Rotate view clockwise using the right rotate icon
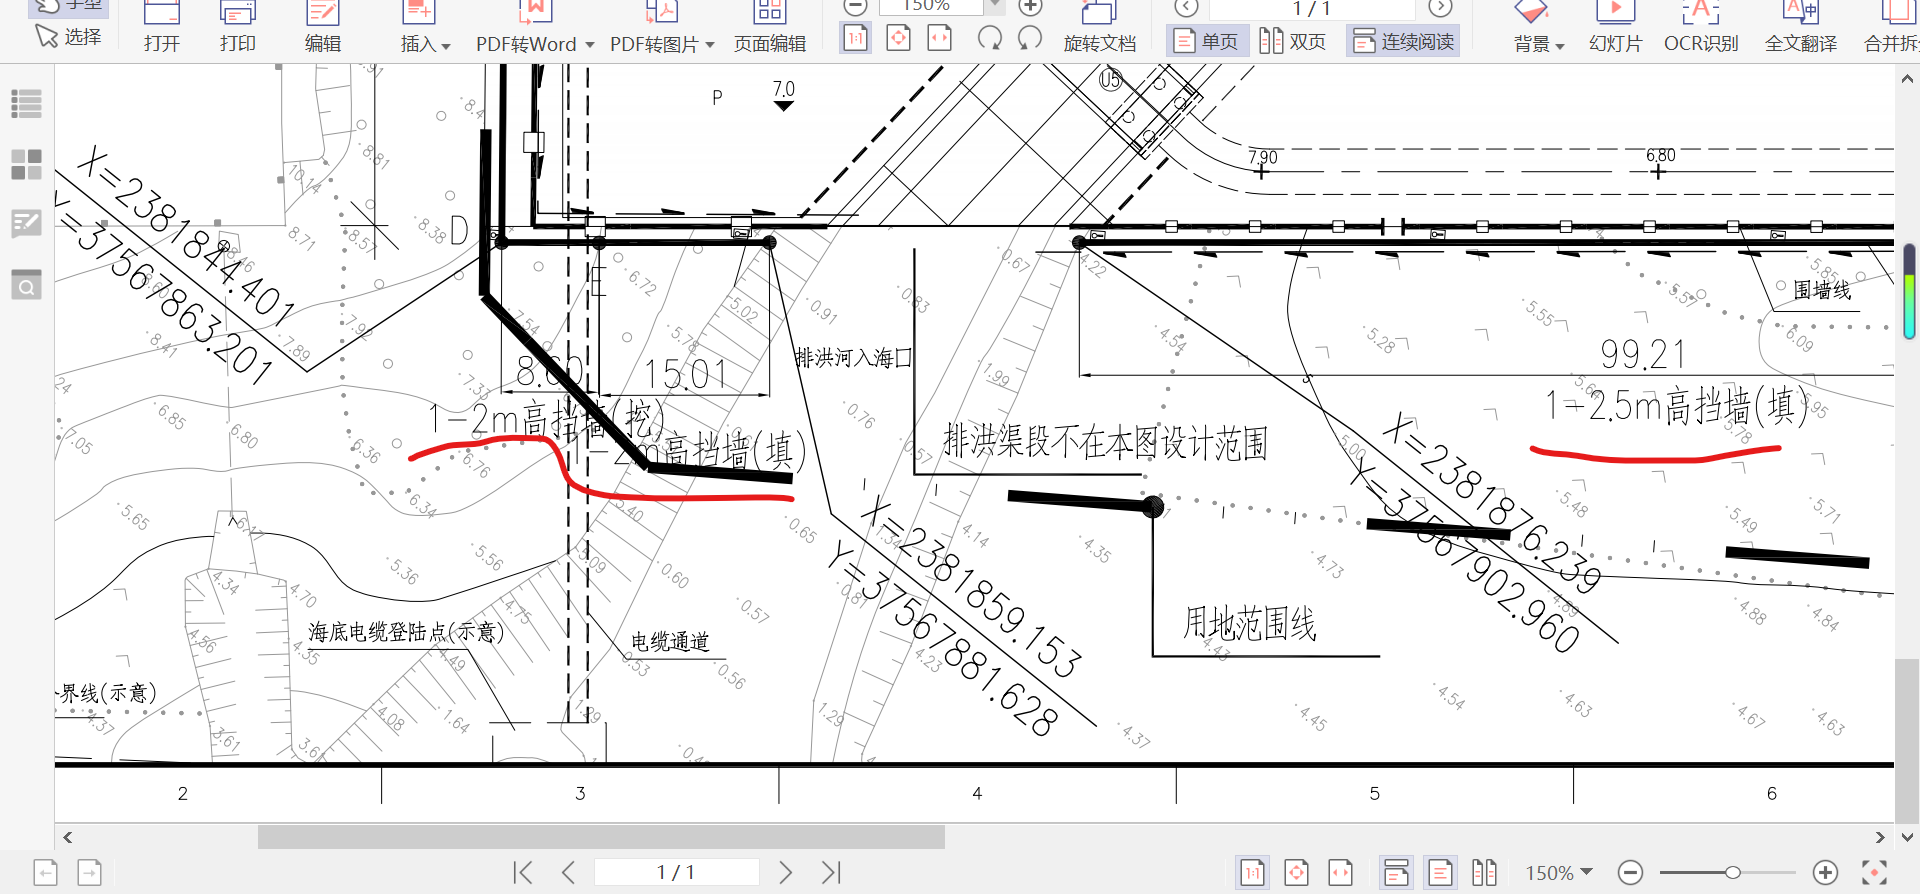1920x894 pixels. click(x=1030, y=39)
